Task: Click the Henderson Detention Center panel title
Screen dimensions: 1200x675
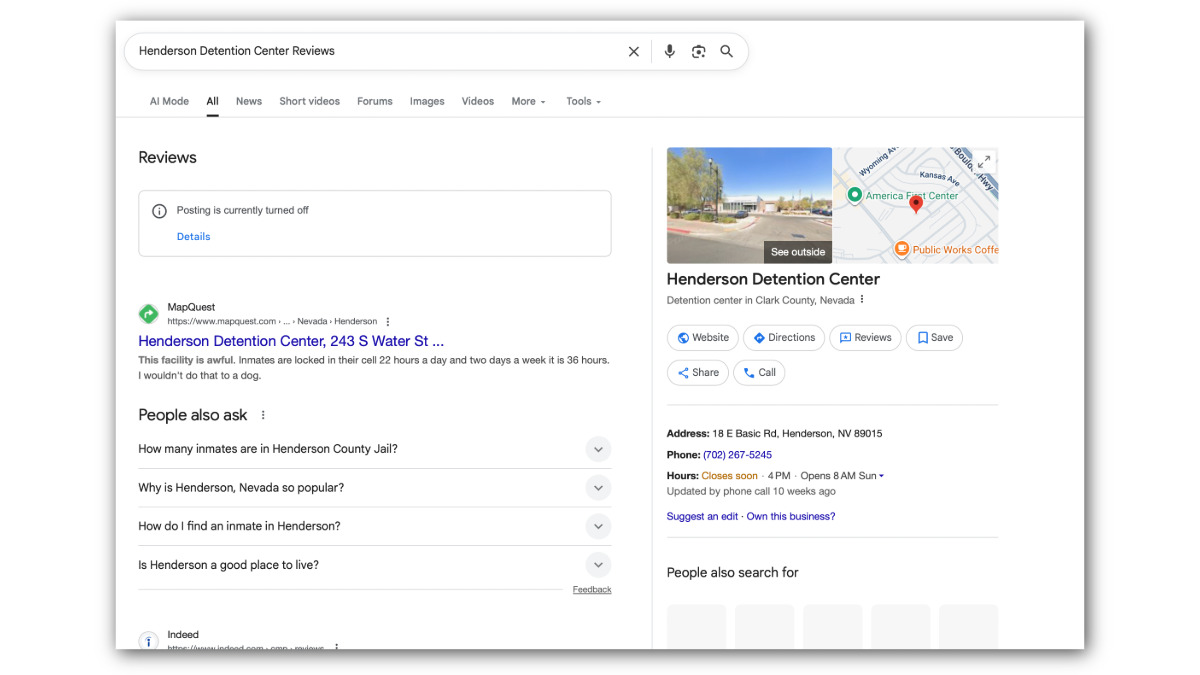Action: click(x=773, y=279)
